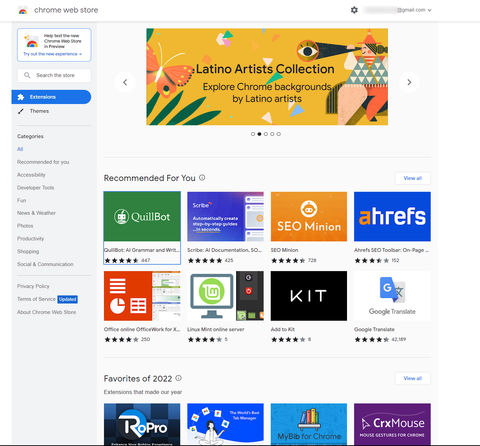Viewport: 480px width, 446px height.
Task: Click the Themes paintbrush icon
Action: pyautogui.click(x=21, y=111)
